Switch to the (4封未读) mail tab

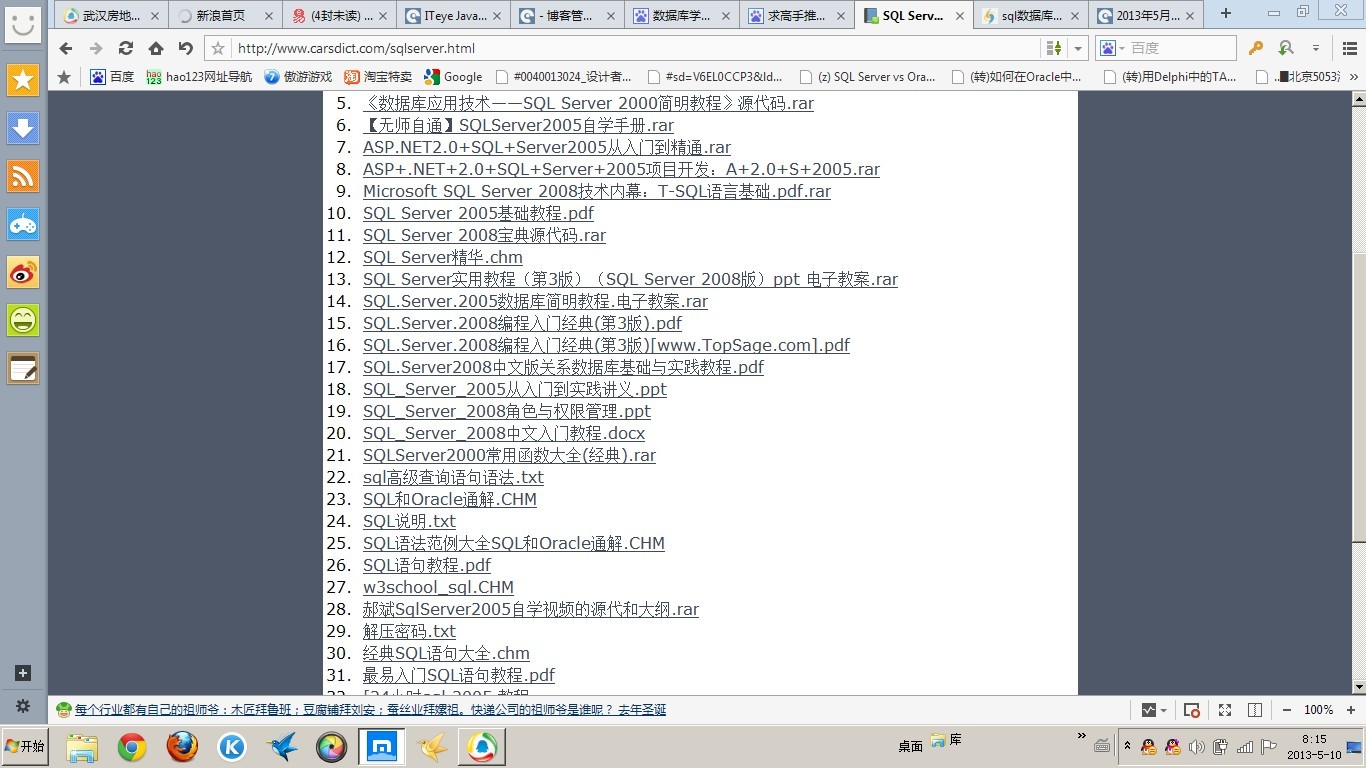[341, 16]
